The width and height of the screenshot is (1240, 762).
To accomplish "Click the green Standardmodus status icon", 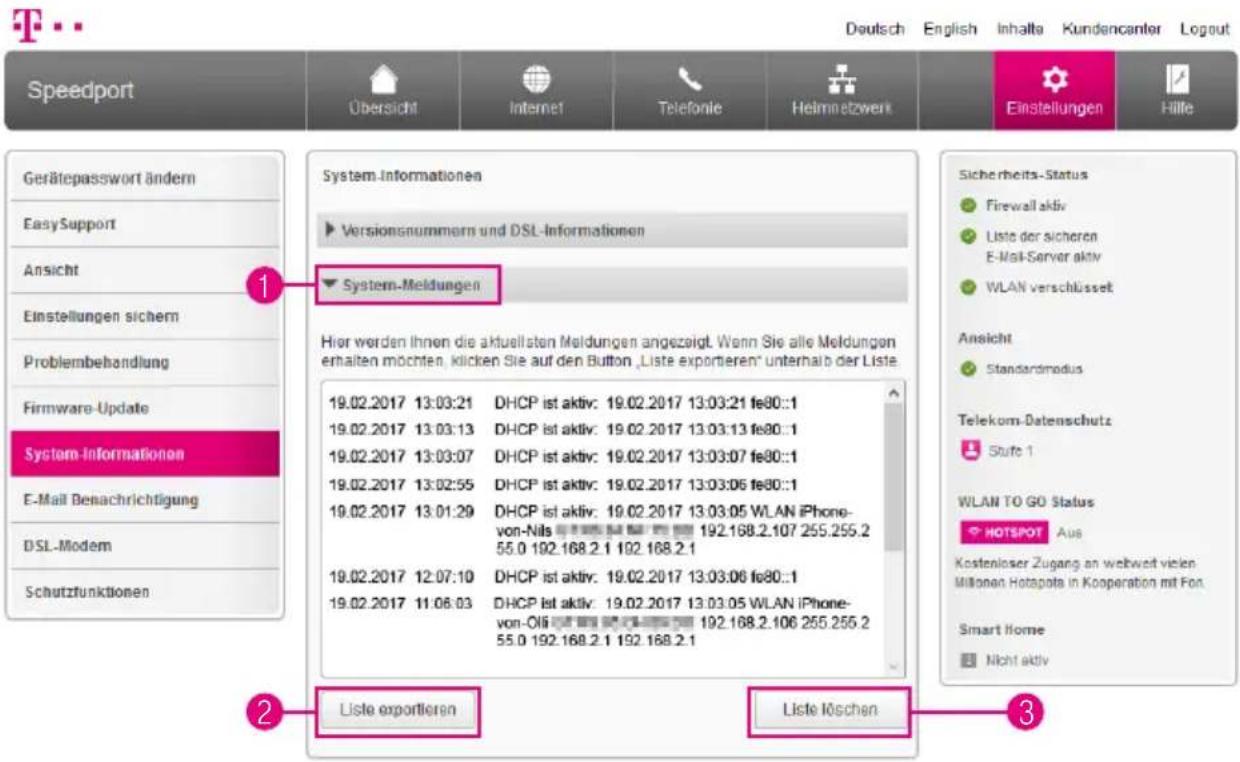I will coord(968,369).
